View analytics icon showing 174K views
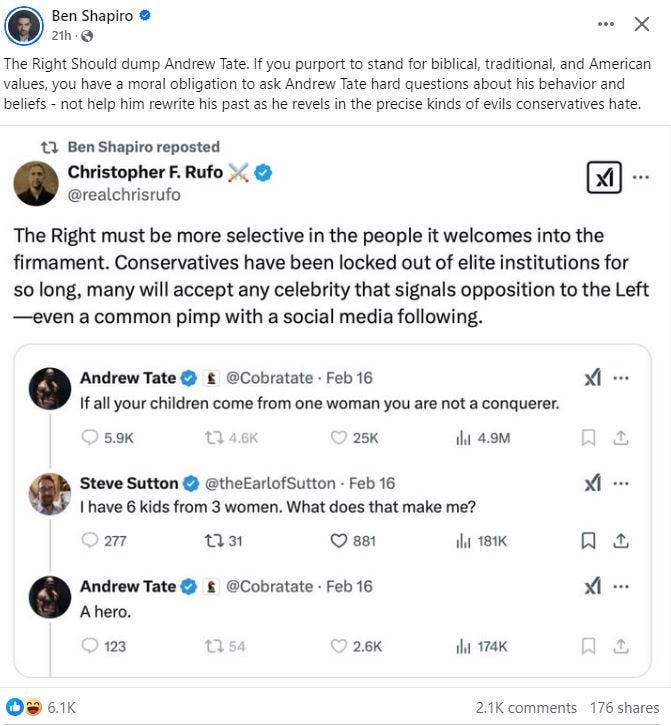671x726 pixels. (x=463, y=646)
